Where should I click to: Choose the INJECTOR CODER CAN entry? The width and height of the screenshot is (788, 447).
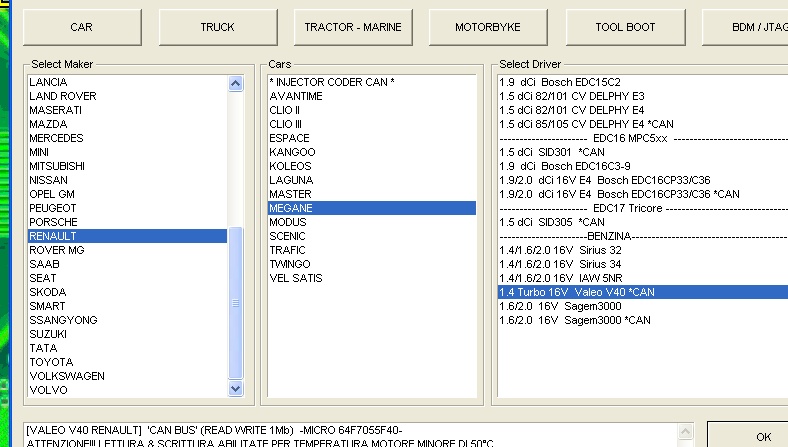332,82
